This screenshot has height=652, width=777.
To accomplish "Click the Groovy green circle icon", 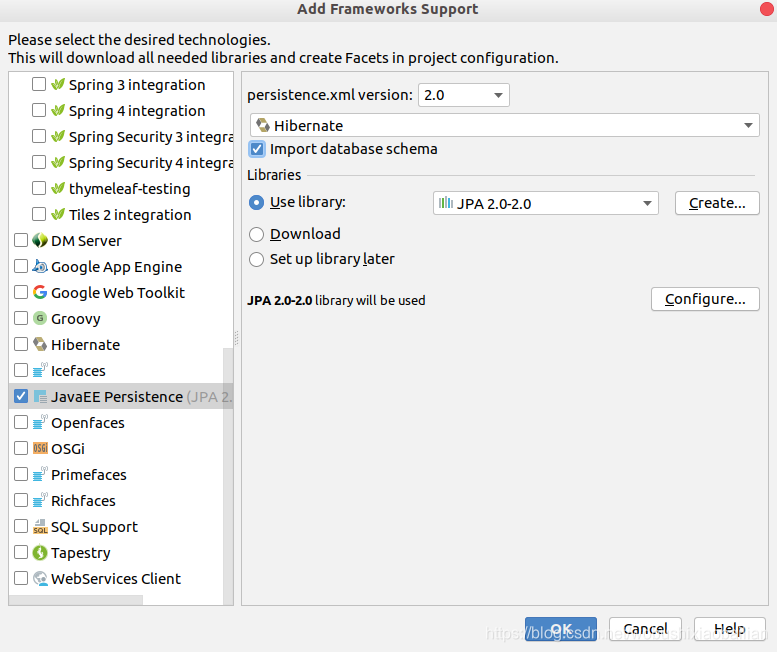I will click(40, 318).
